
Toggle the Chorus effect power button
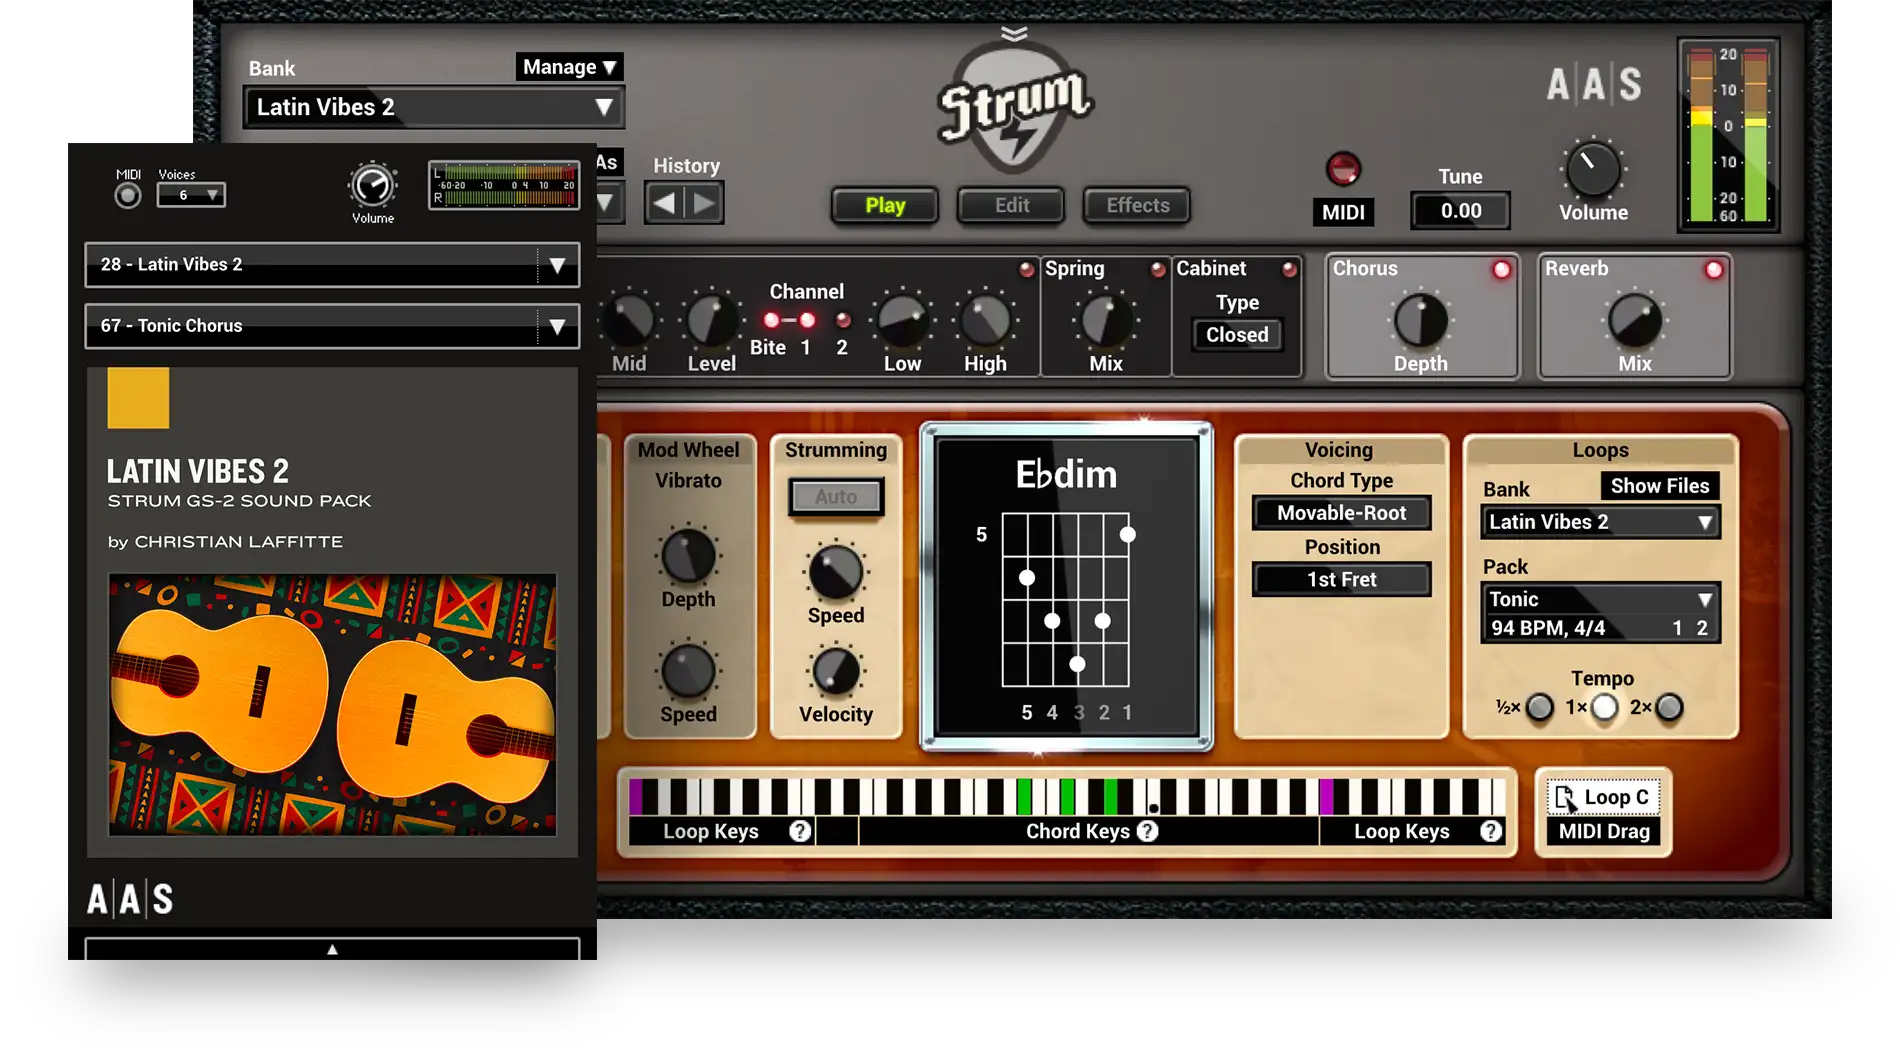pyautogui.click(x=1501, y=270)
